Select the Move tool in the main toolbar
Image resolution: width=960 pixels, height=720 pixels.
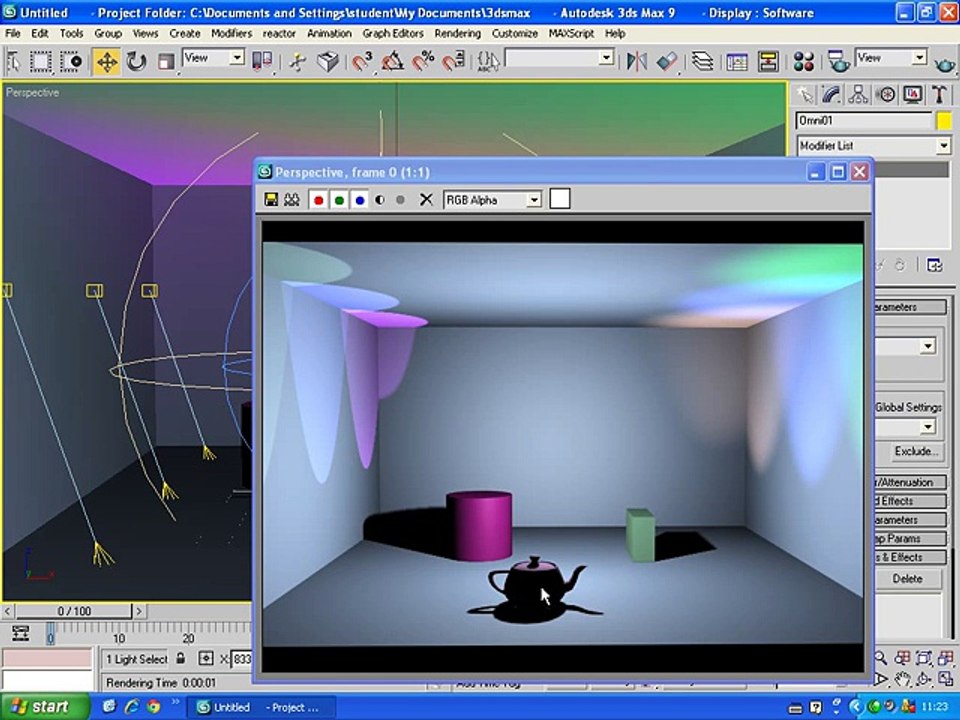[105, 62]
